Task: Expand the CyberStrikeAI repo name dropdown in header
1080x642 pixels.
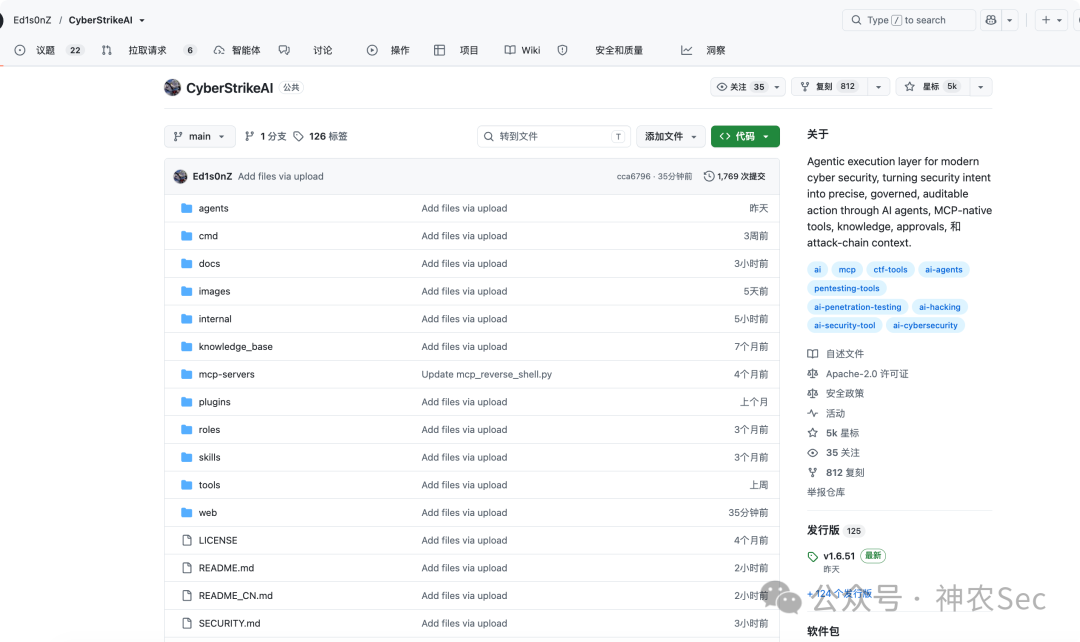Action: pos(142,21)
